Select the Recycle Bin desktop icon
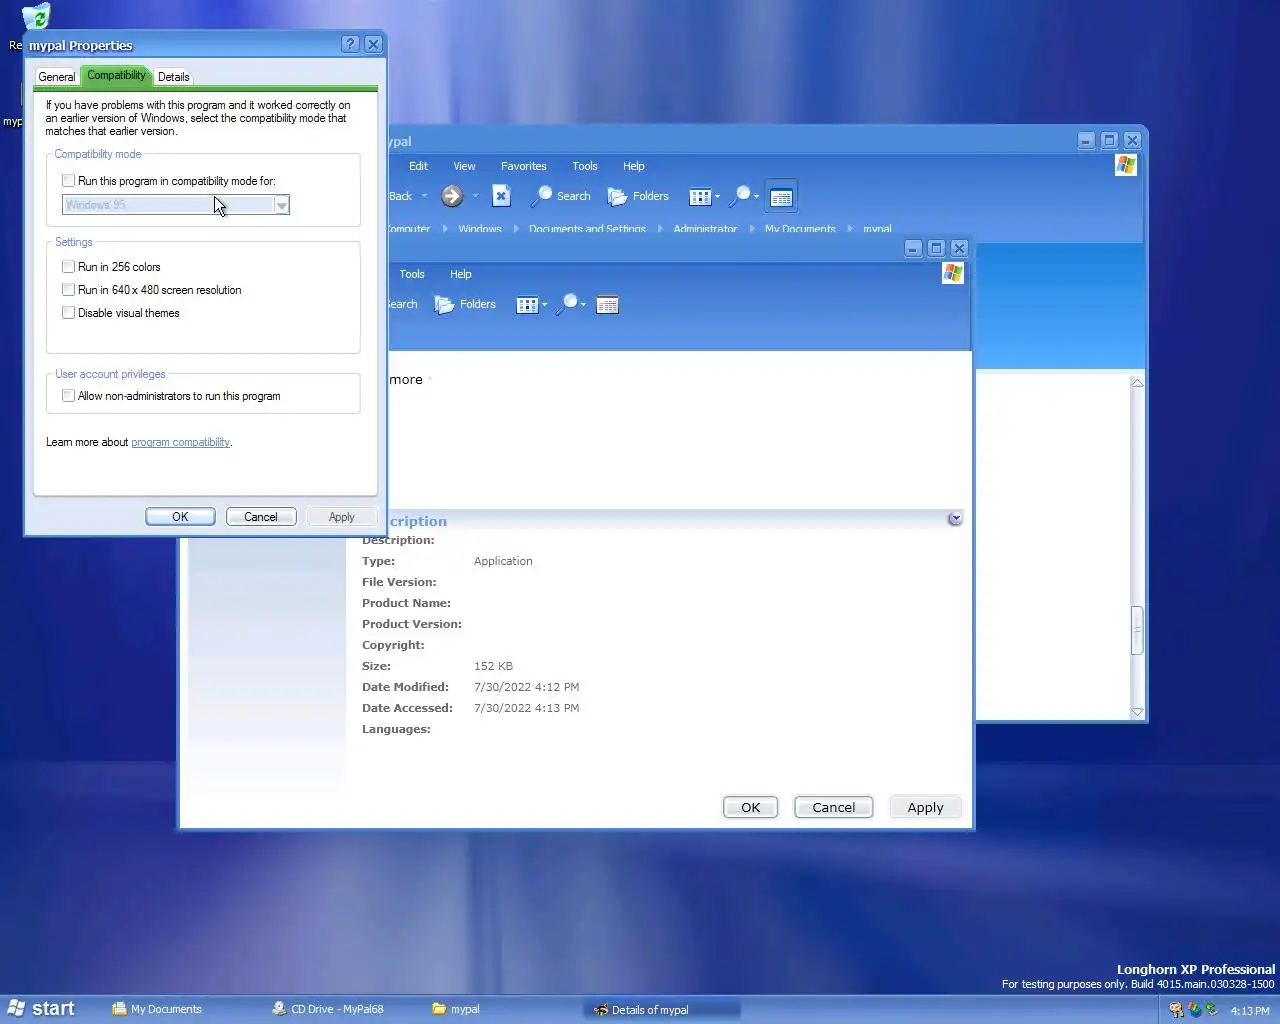The width and height of the screenshot is (1280, 1024). [x=36, y=16]
